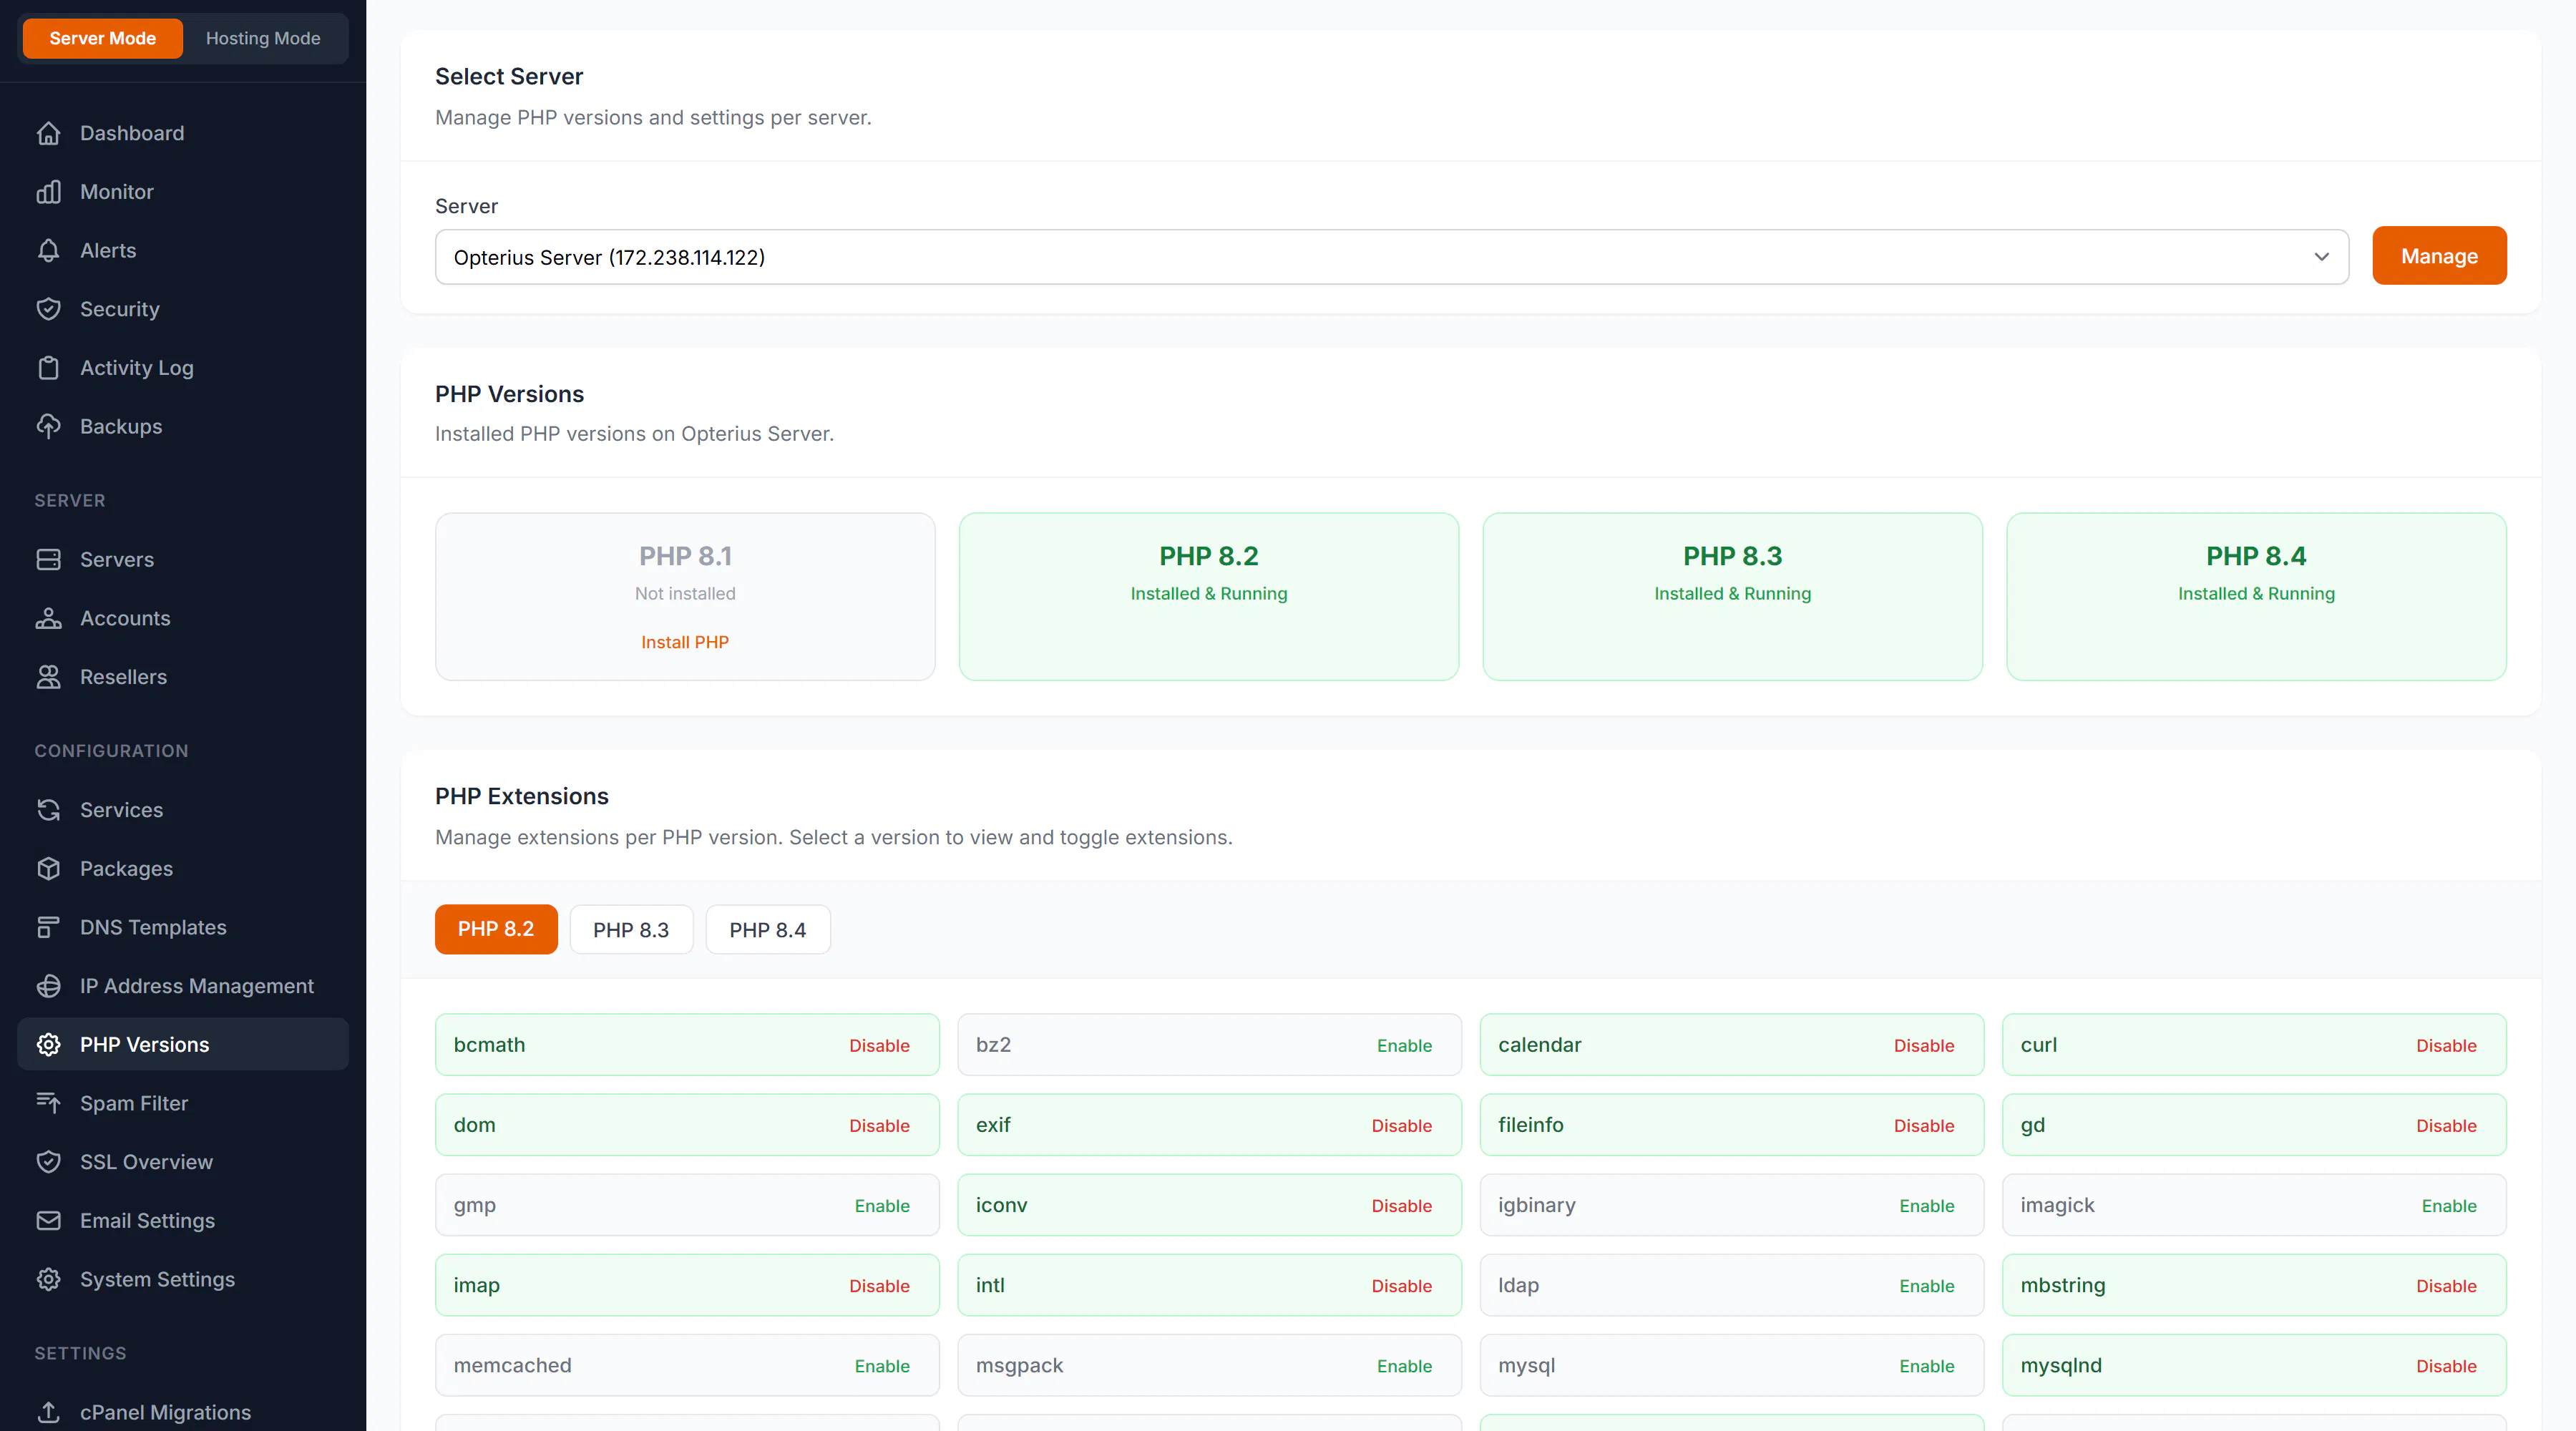Image resolution: width=2576 pixels, height=1431 pixels.
Task: Disable the imap extension
Action: click(879, 1285)
